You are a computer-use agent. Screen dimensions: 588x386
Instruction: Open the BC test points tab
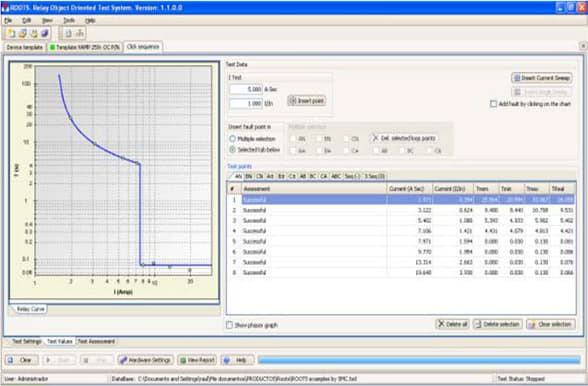pyautogui.click(x=313, y=176)
